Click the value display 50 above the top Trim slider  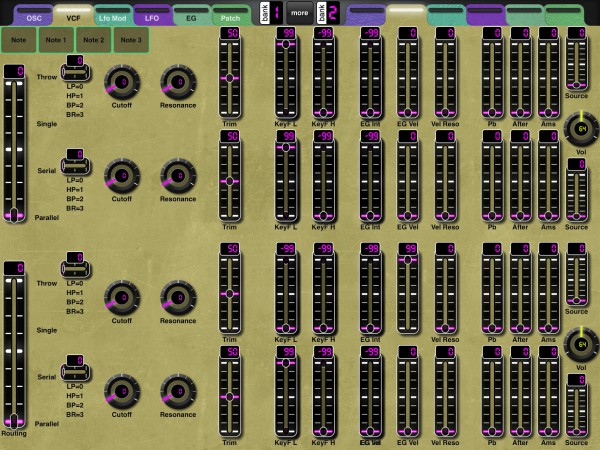pos(230,33)
